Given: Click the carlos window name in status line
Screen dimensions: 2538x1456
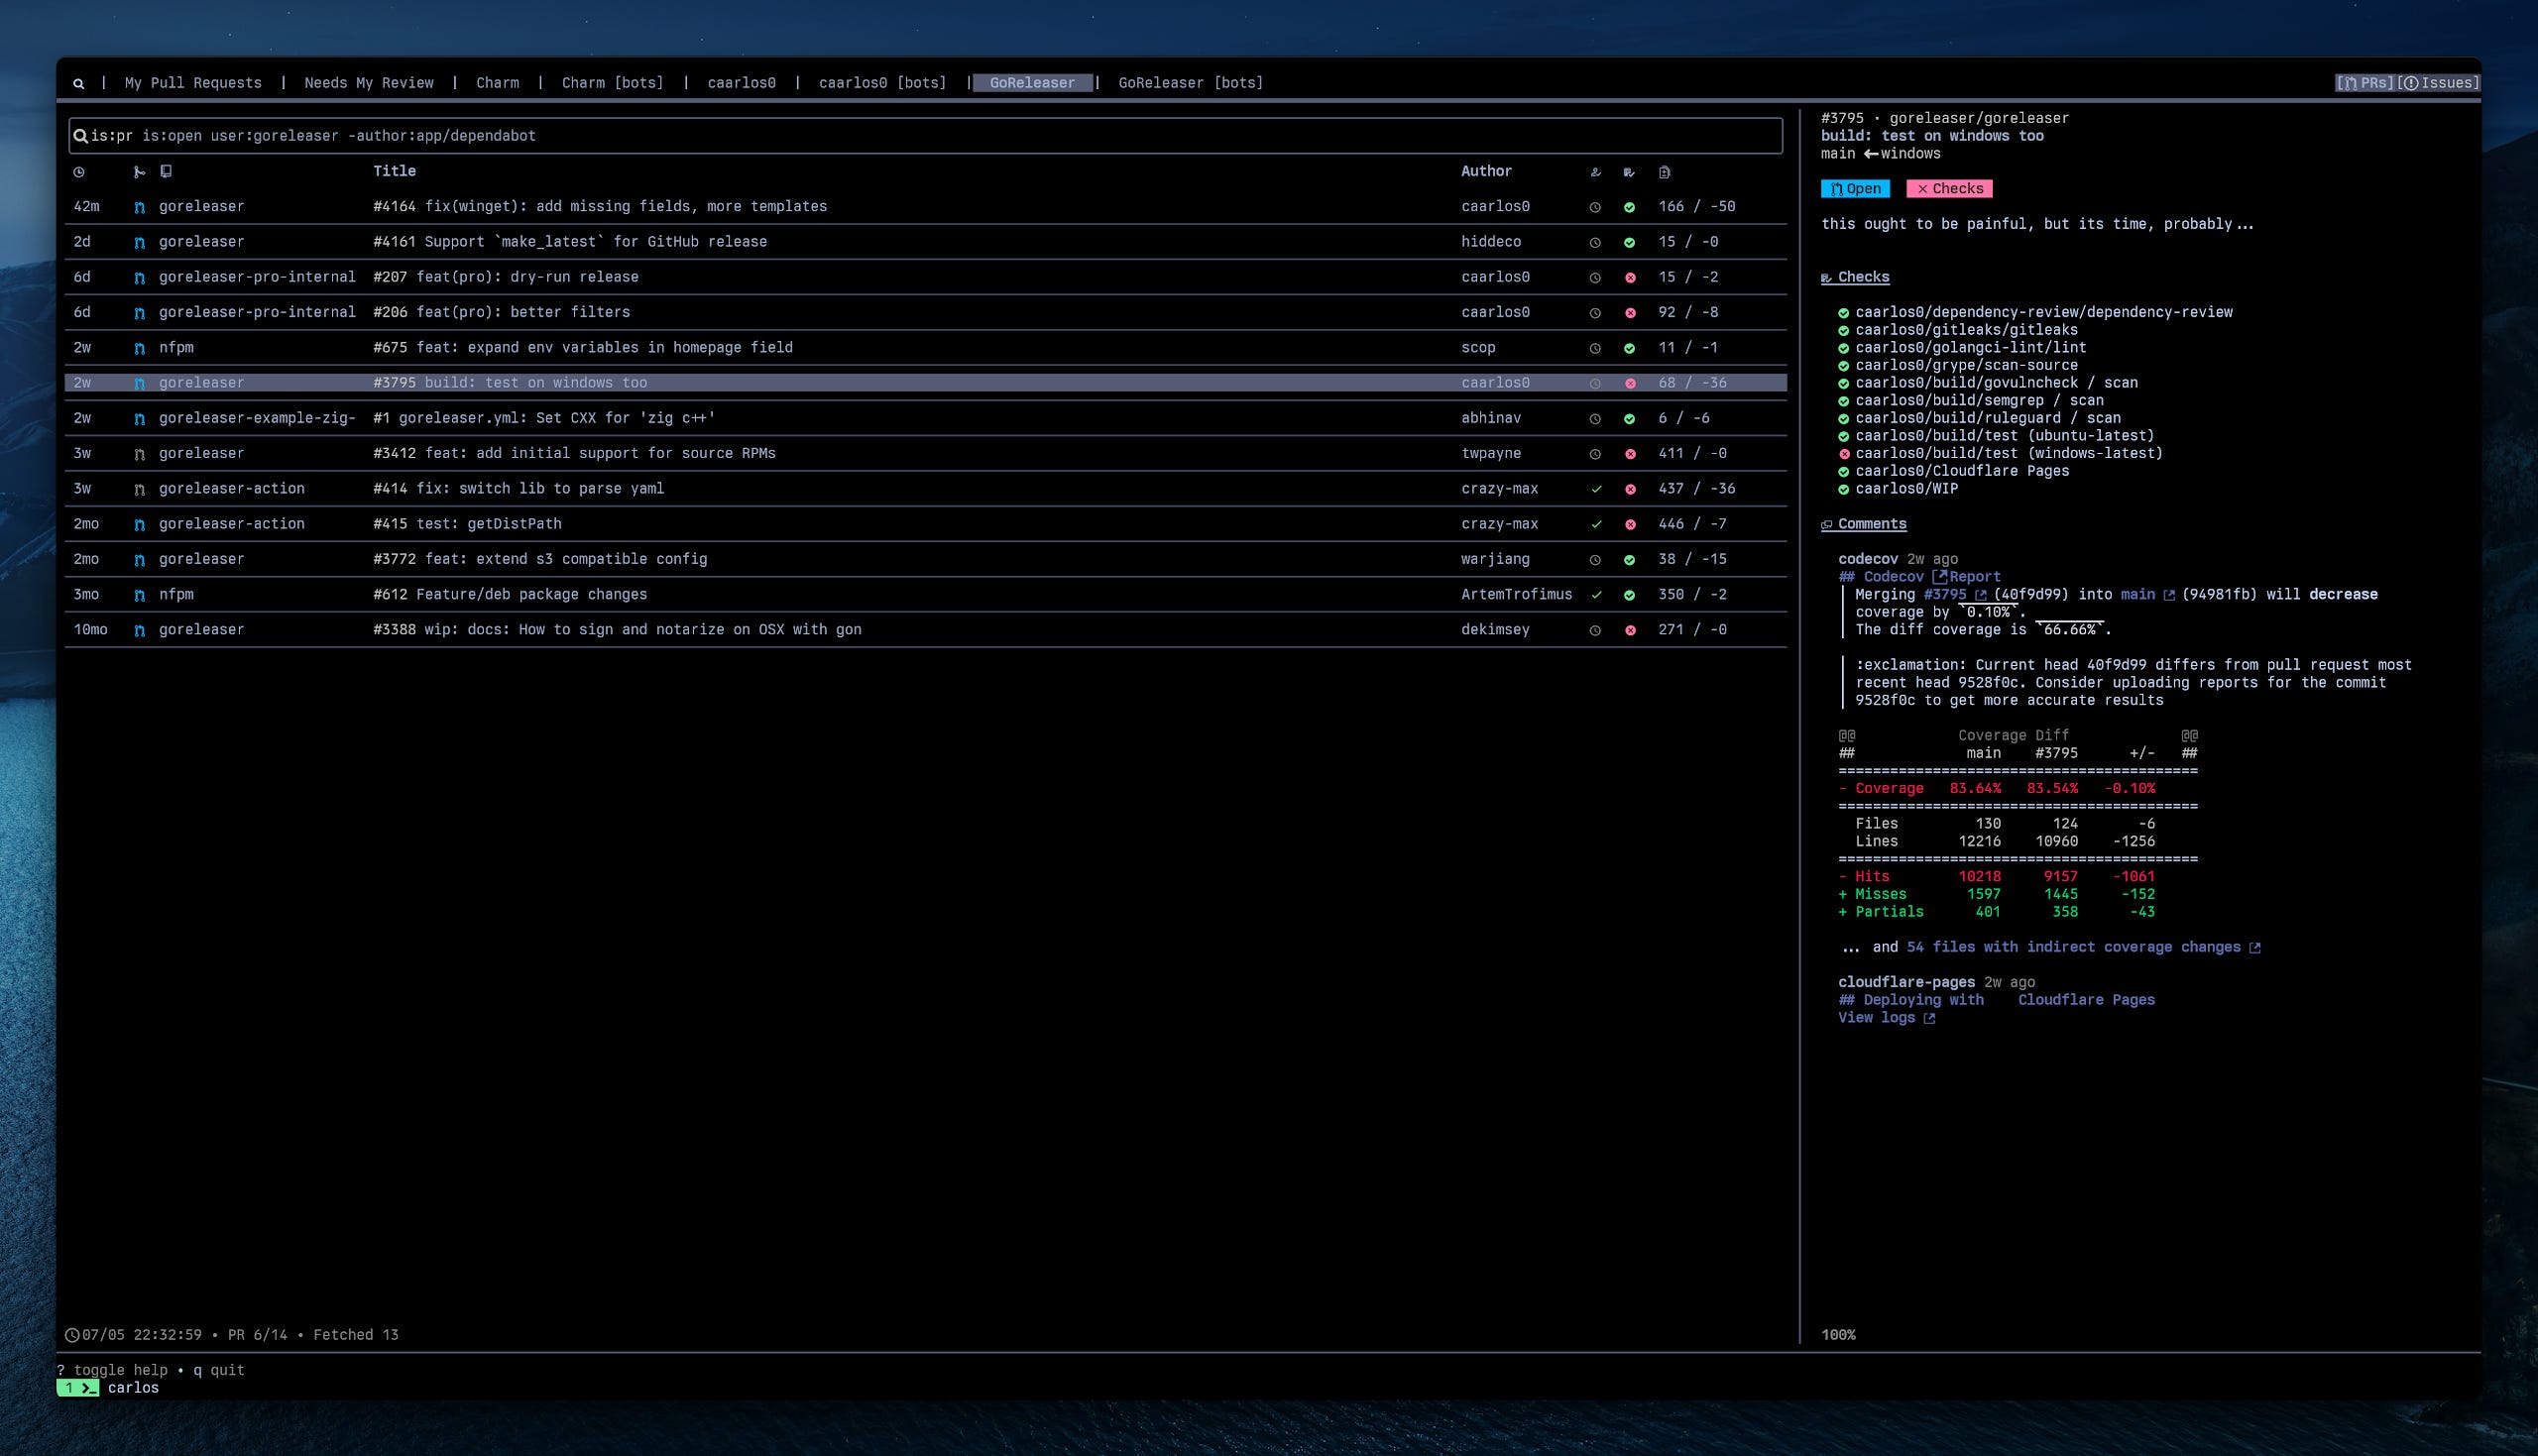Looking at the screenshot, I should [133, 1388].
